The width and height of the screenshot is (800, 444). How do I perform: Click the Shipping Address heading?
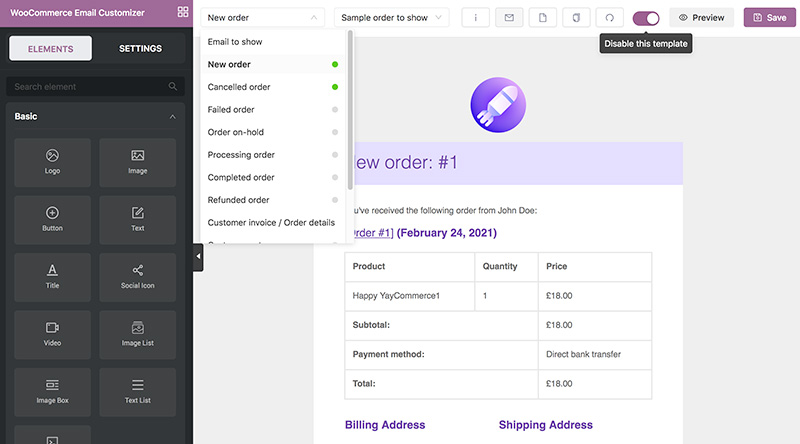pyautogui.click(x=545, y=425)
